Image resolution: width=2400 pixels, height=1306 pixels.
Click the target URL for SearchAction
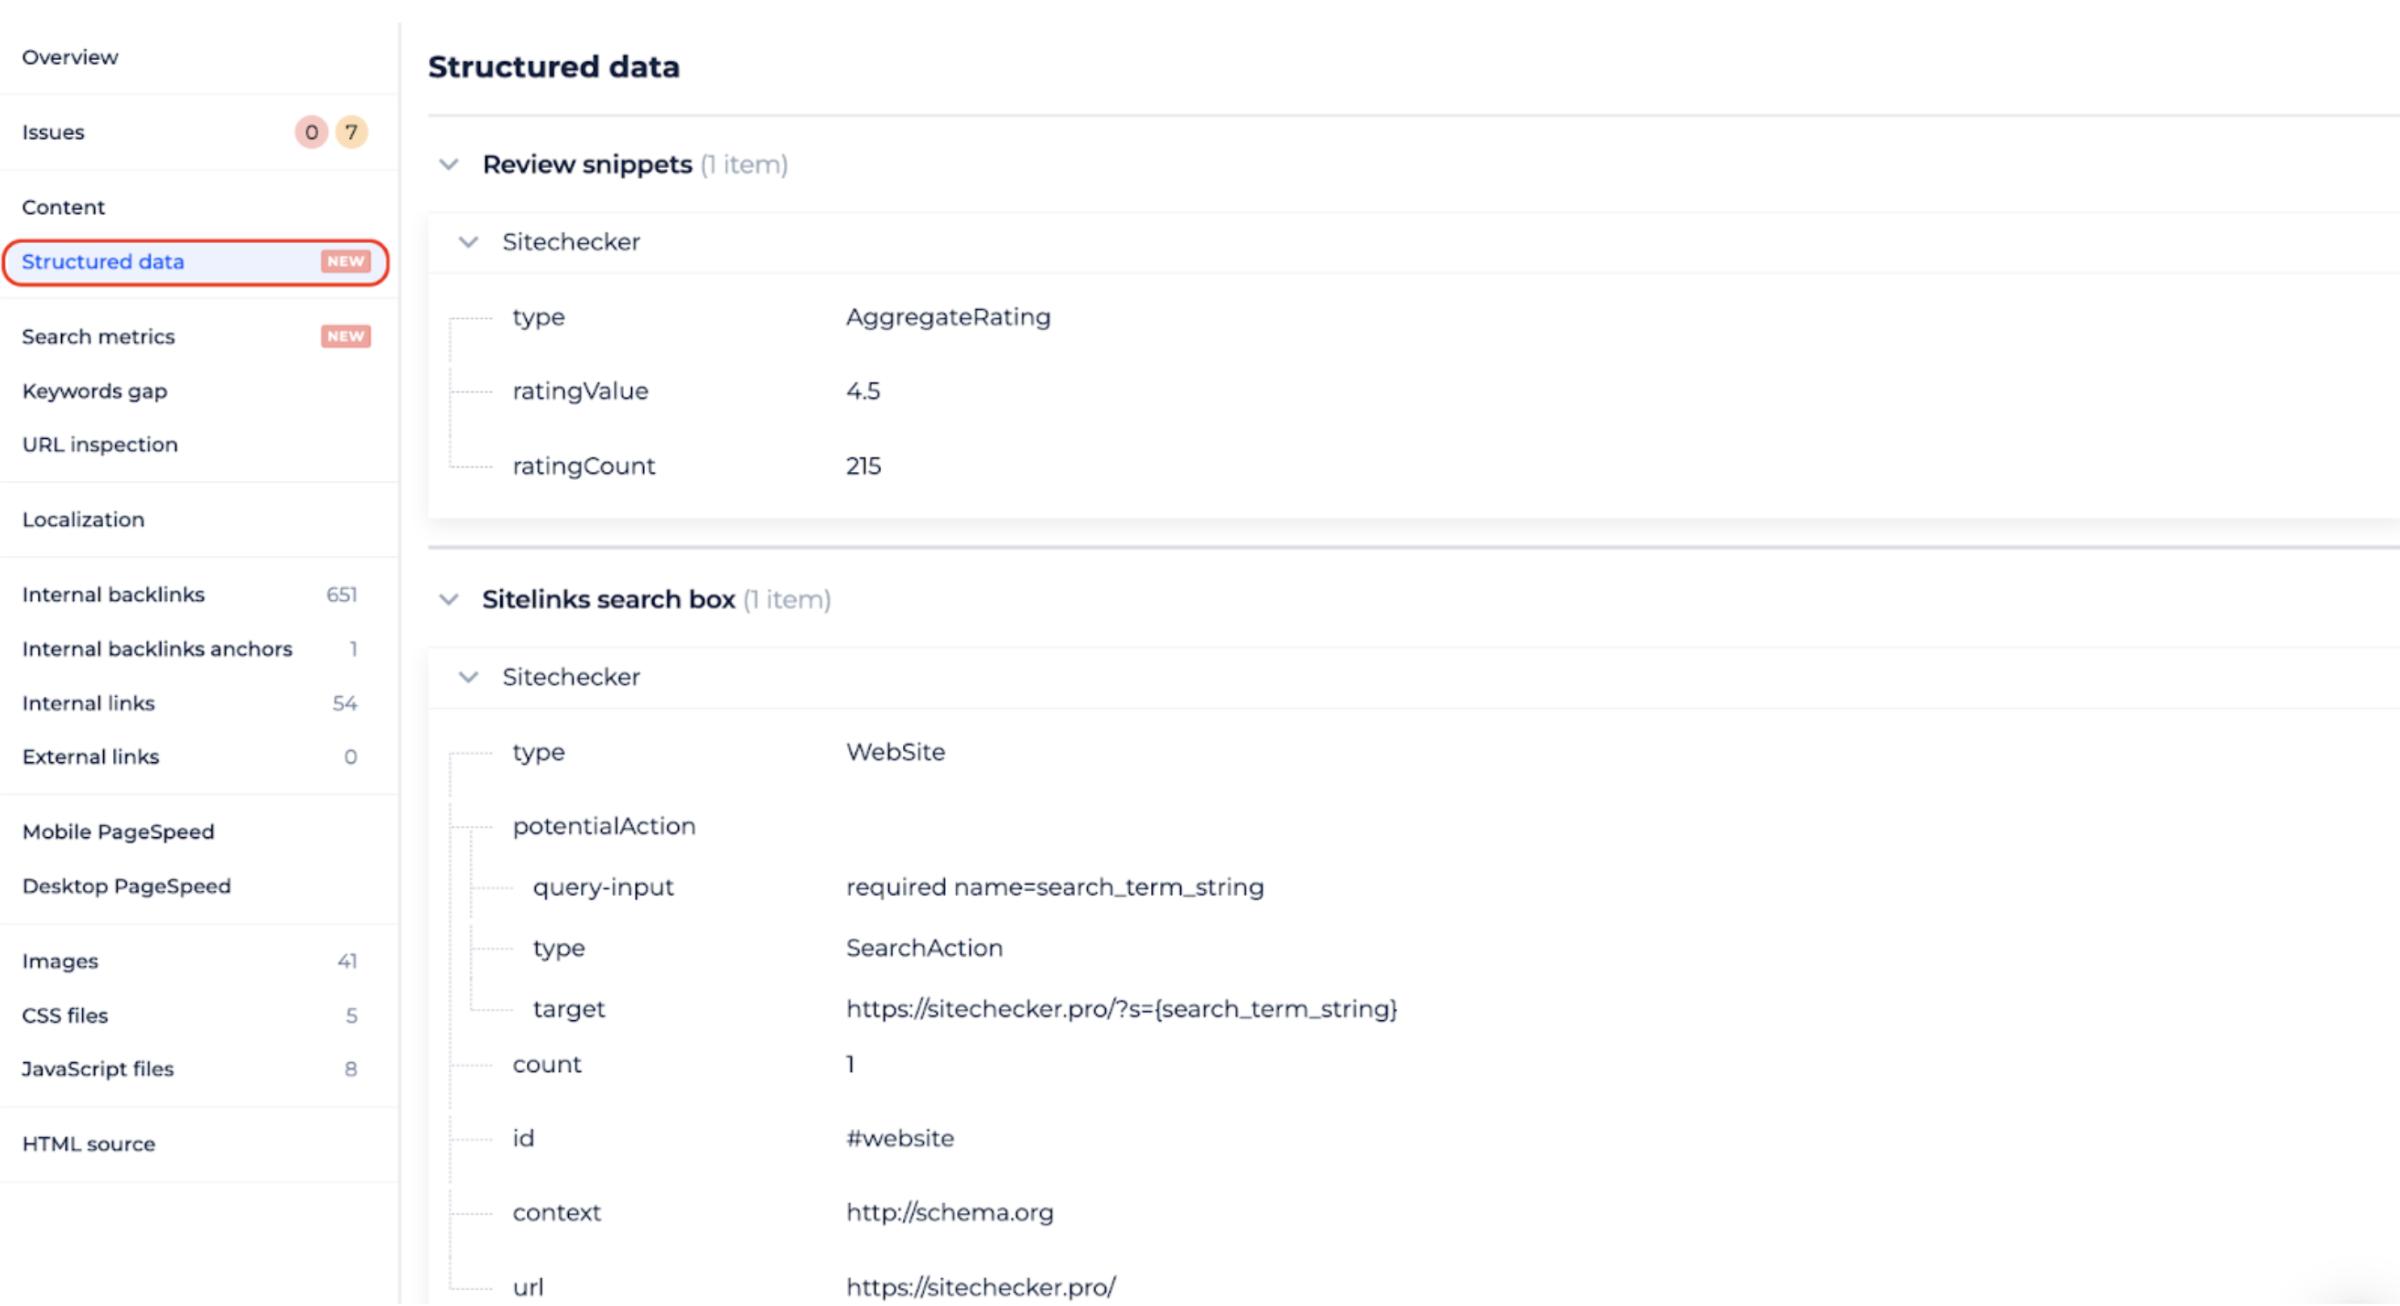click(x=1120, y=1008)
